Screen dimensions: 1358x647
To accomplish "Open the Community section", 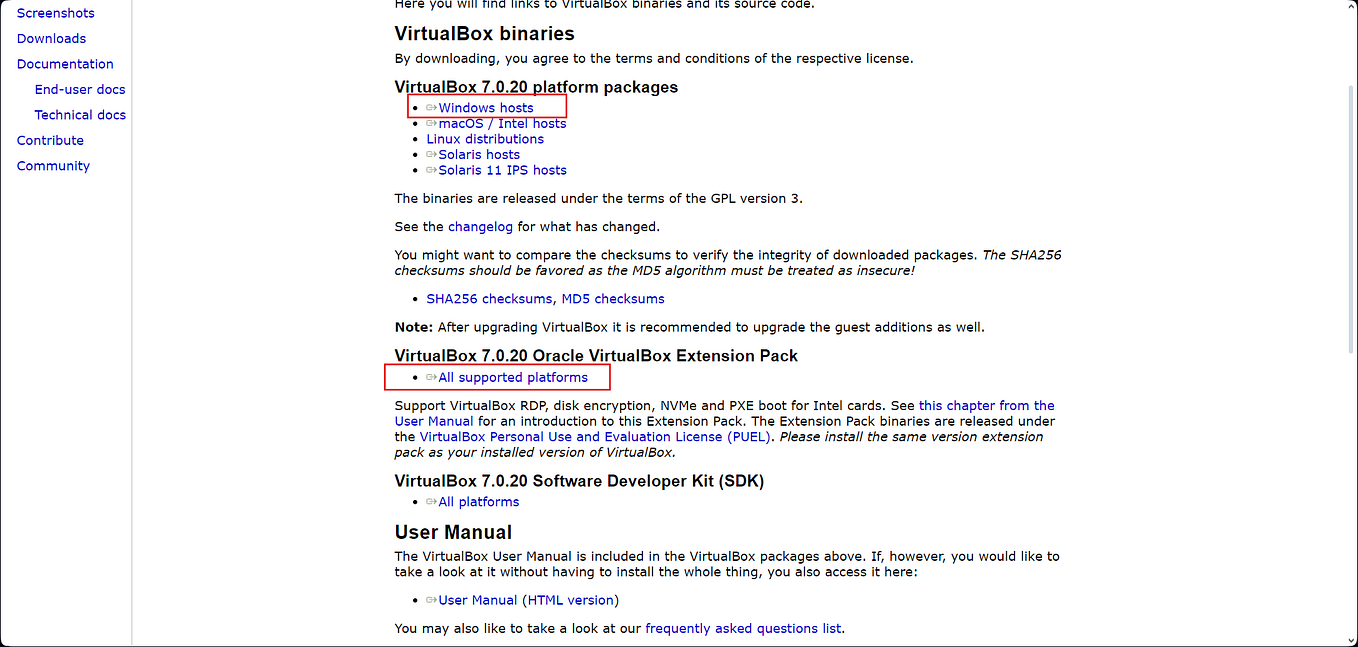I will (x=53, y=165).
